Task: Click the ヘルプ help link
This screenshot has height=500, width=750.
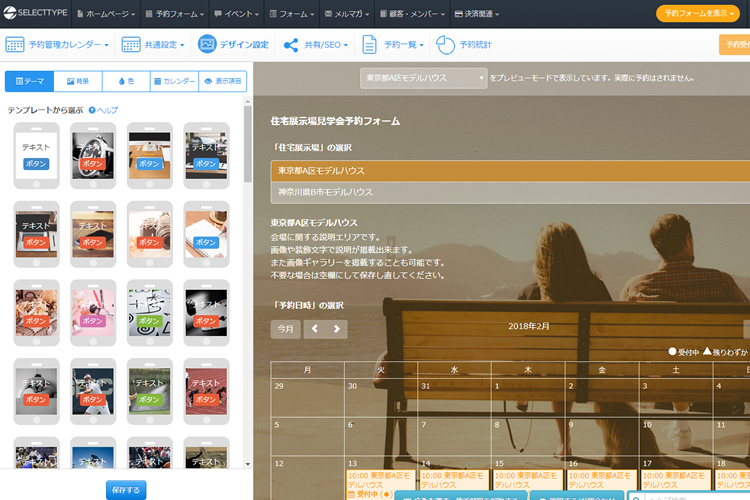Action: [103, 110]
